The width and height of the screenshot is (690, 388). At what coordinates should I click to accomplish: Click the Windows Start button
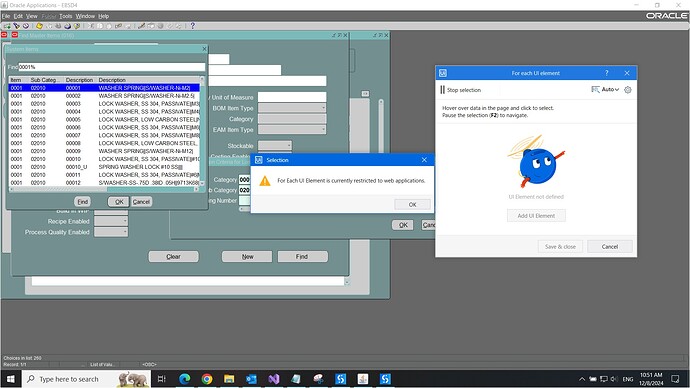pos(10,379)
